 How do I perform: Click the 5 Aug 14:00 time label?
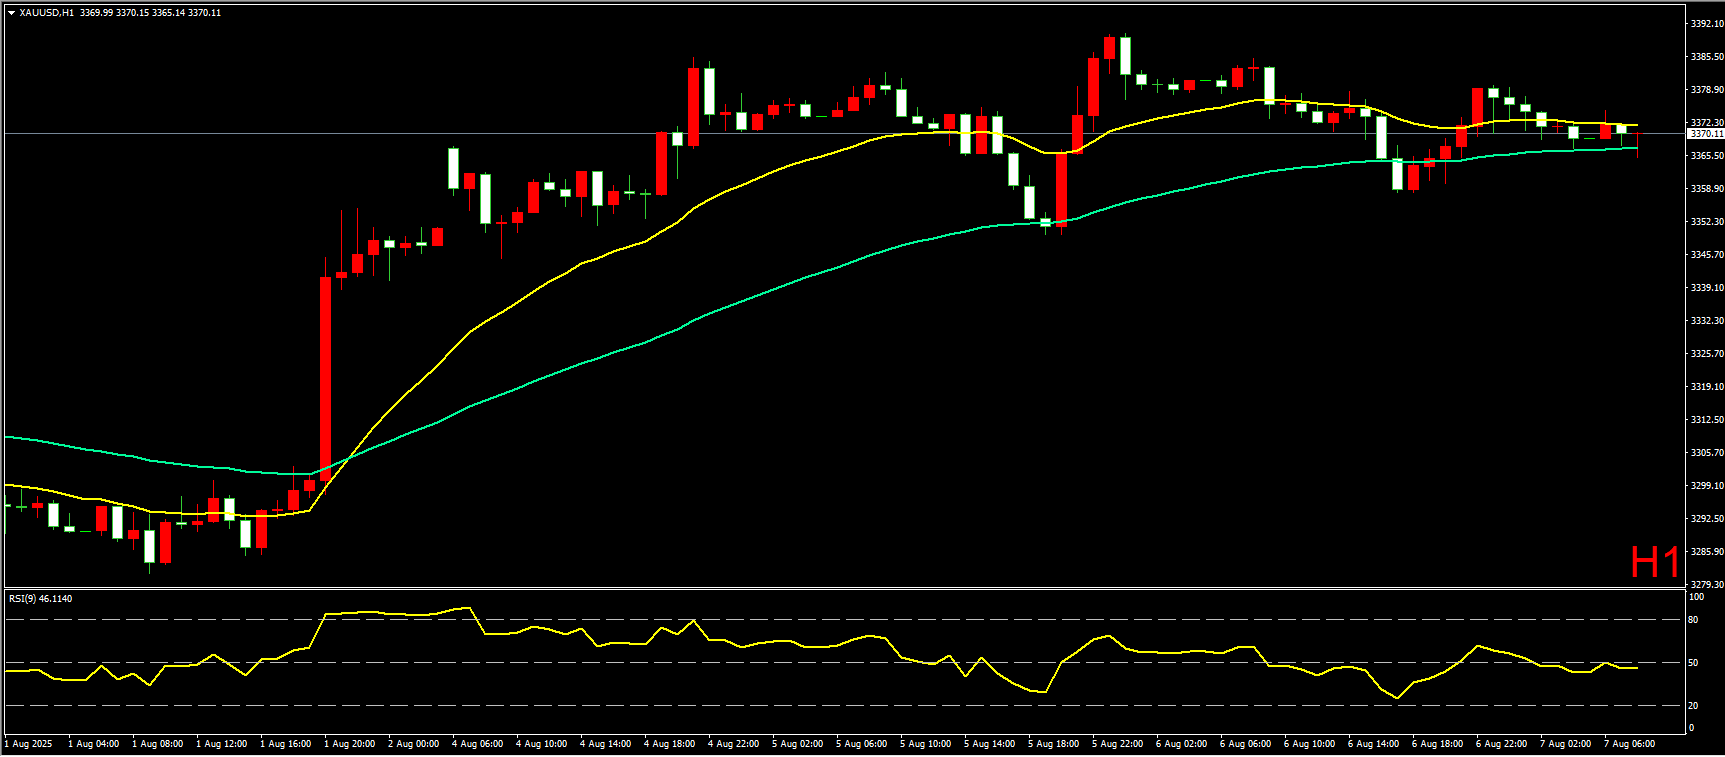(990, 744)
